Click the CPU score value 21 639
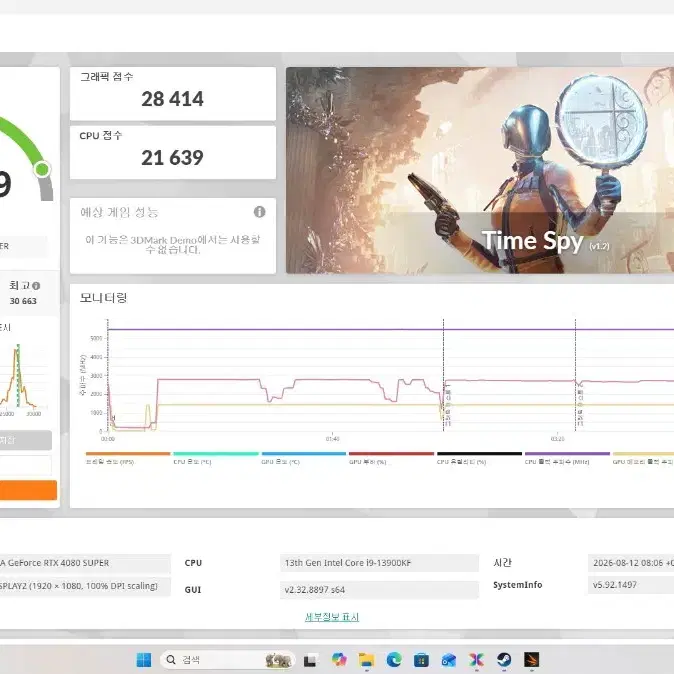Image resolution: width=674 pixels, height=674 pixels. click(172, 158)
